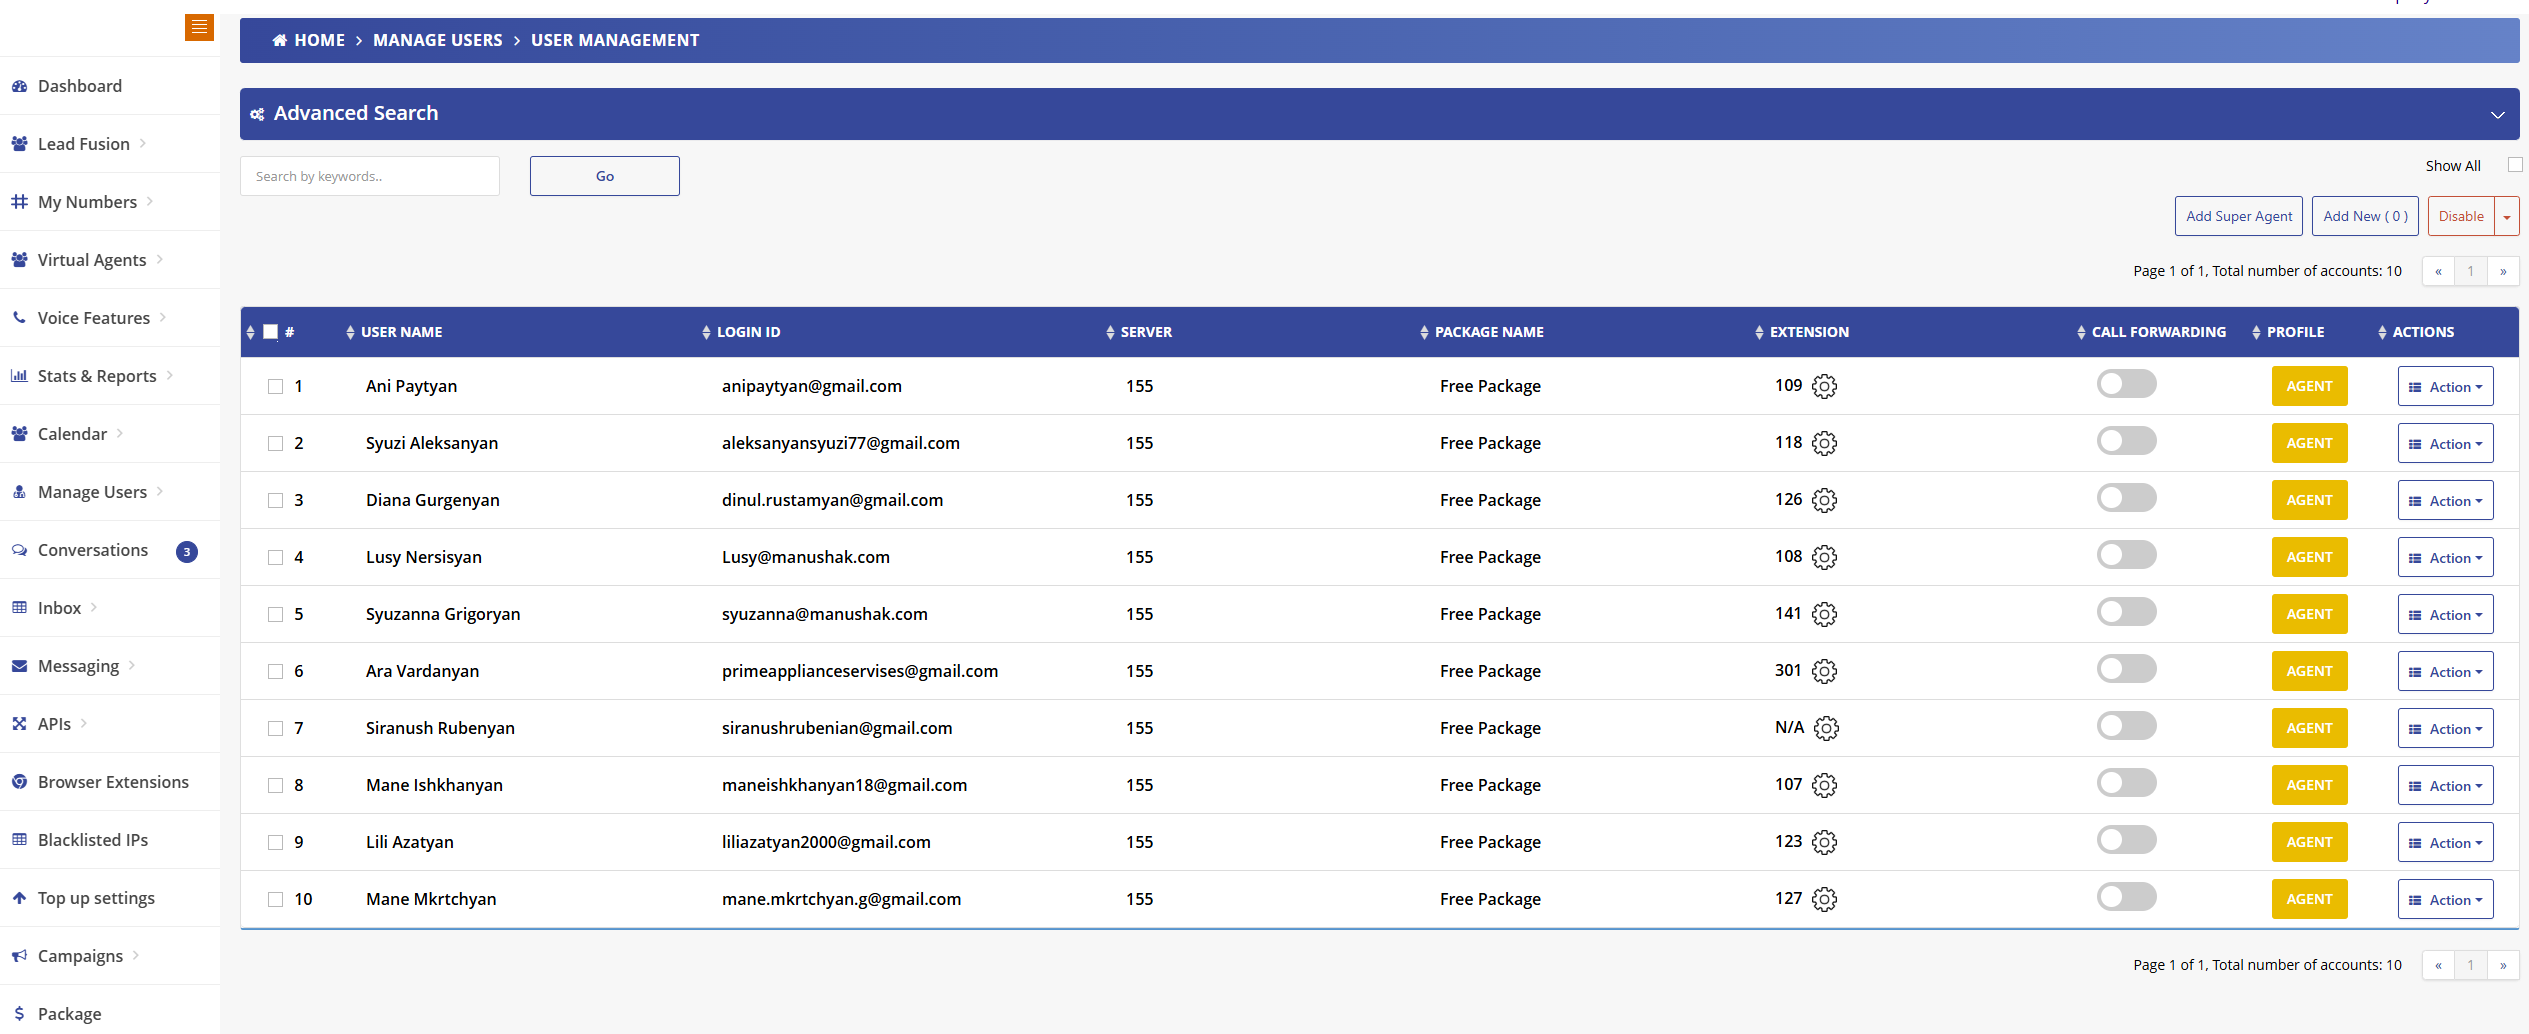Open the MANAGE USERS breadcrumb item
Image resolution: width=2529 pixels, height=1034 pixels.
(x=437, y=39)
